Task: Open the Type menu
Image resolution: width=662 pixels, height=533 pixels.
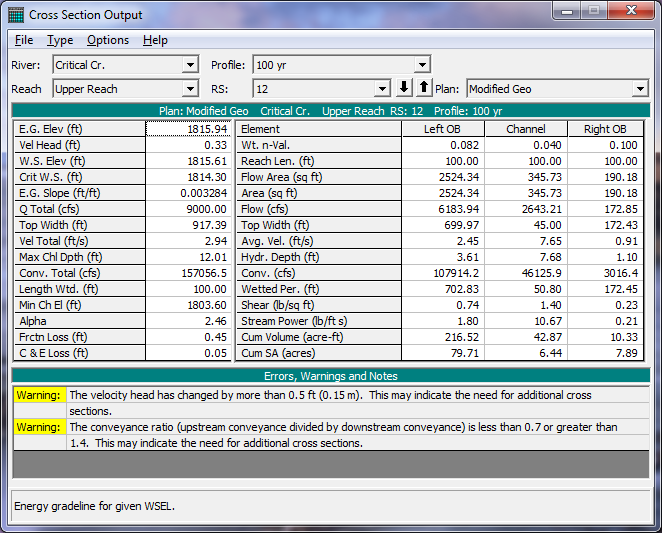Action: pyautogui.click(x=60, y=40)
